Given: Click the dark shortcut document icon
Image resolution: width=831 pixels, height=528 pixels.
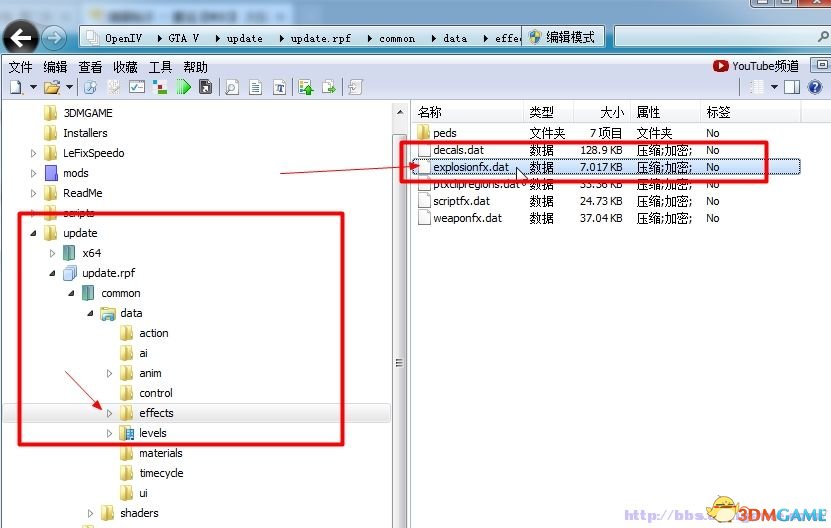Looking at the screenshot, I should click(205, 87).
